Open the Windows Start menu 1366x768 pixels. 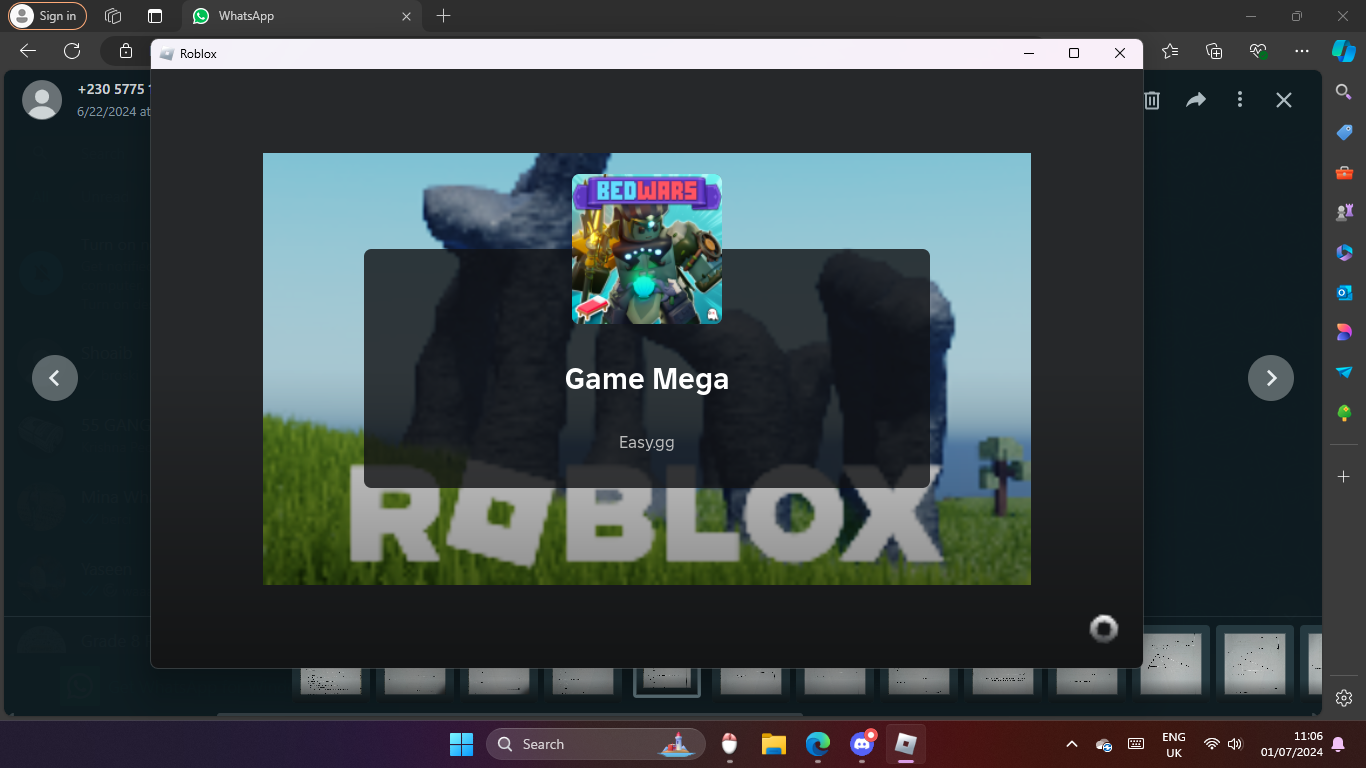pos(461,744)
